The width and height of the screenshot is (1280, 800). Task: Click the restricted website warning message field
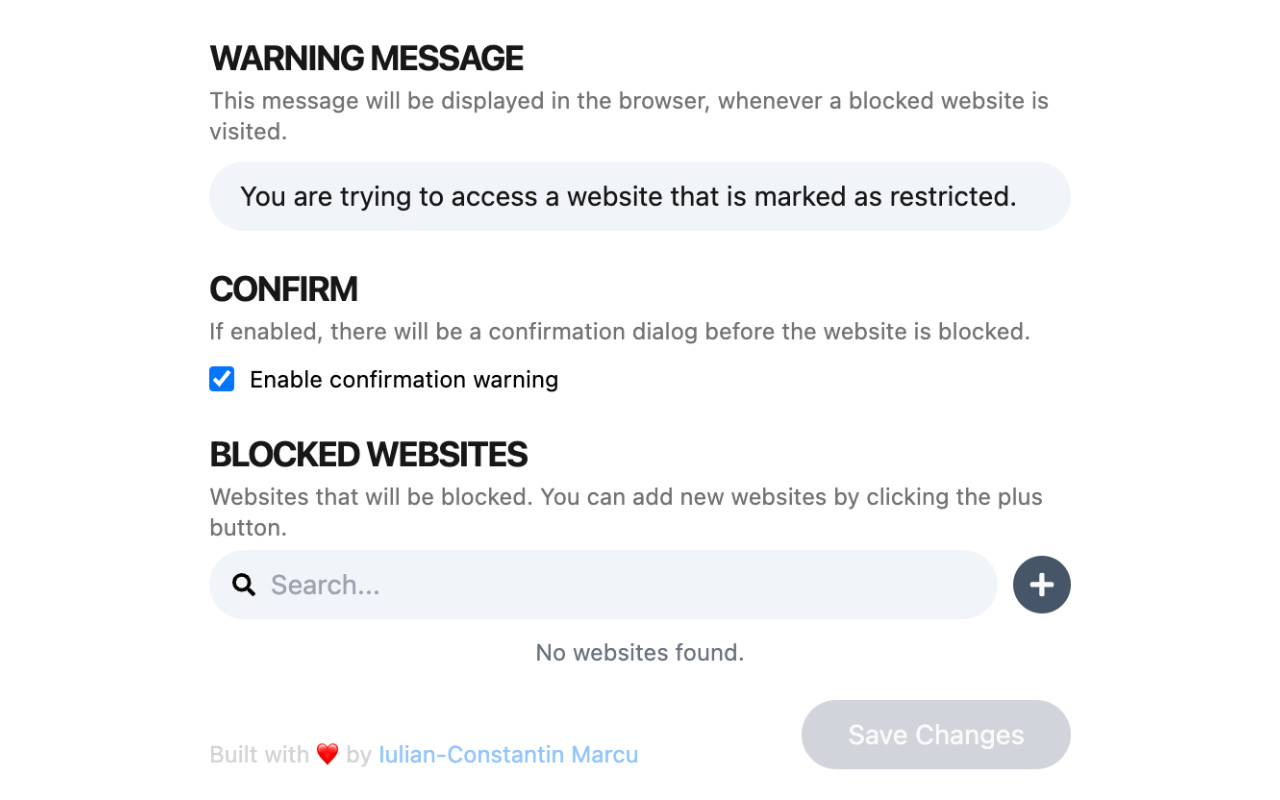click(x=639, y=196)
